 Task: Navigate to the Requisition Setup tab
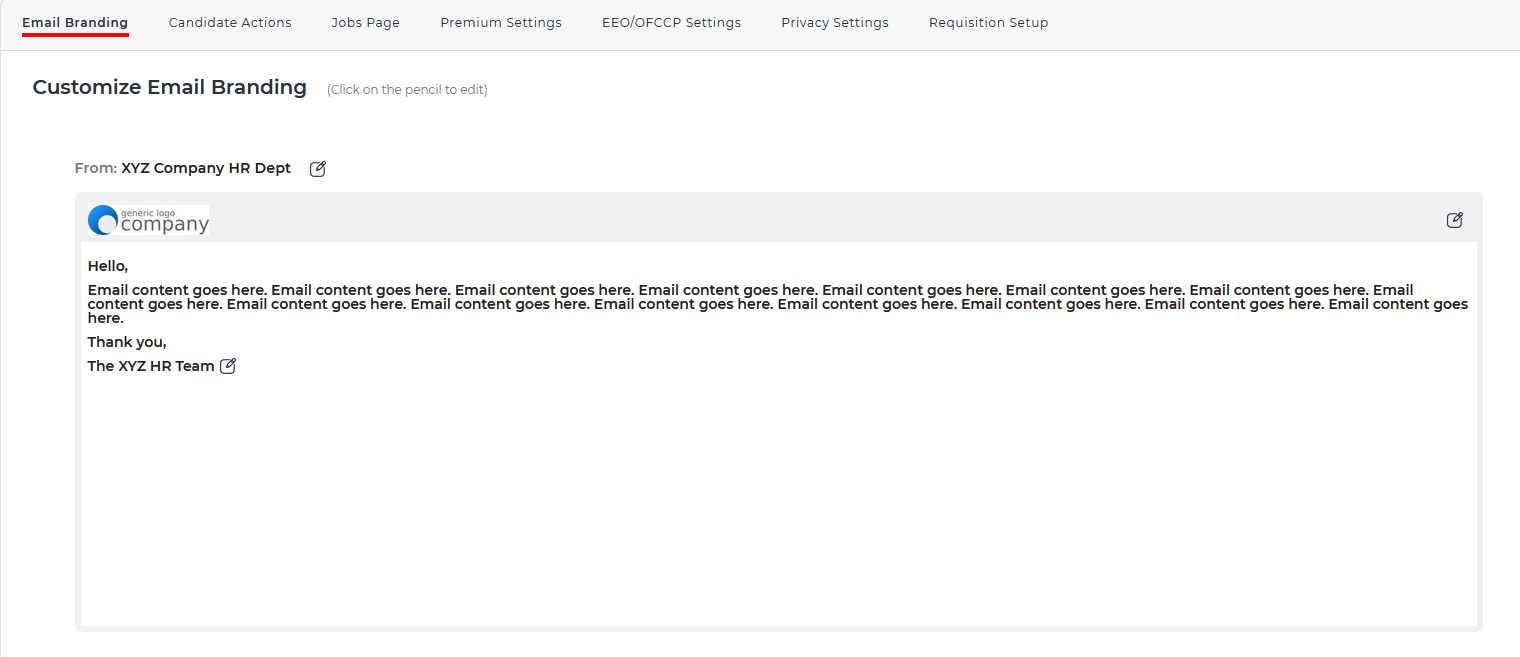989,22
